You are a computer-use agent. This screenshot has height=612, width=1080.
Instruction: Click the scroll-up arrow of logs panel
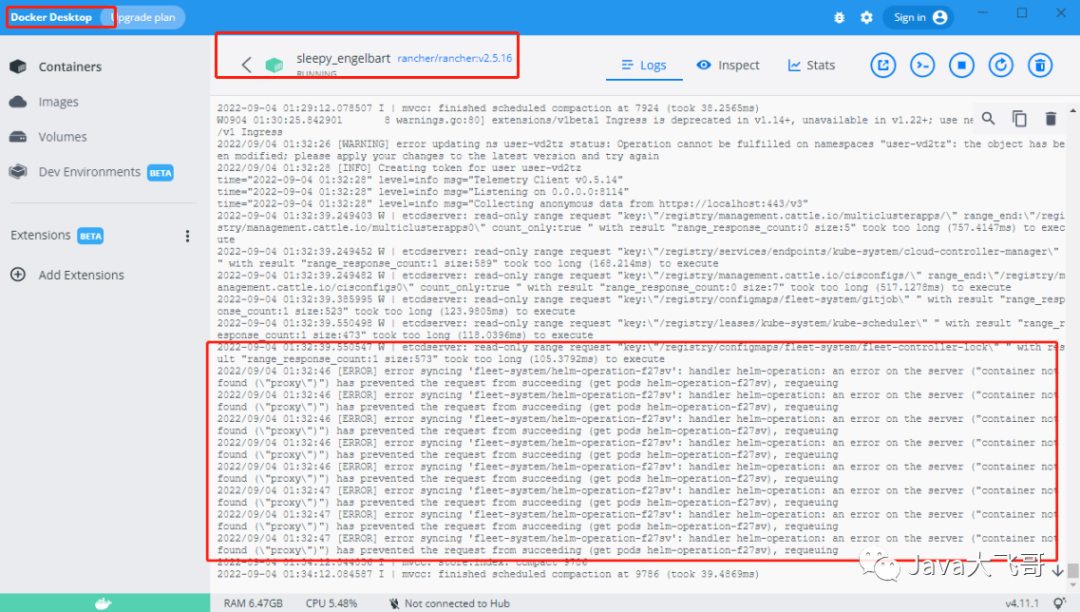click(x=1072, y=110)
